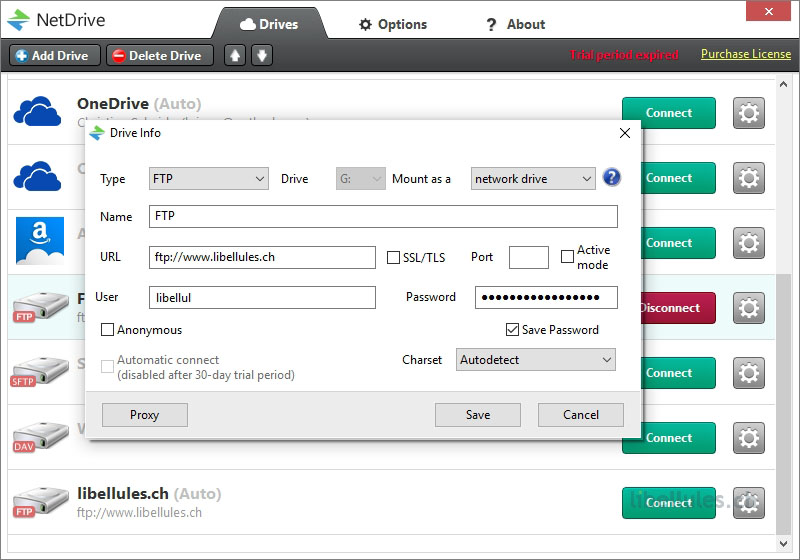The height and width of the screenshot is (560, 800).
Task: Open settings gear for SFTP drive row
Action: pos(748,373)
